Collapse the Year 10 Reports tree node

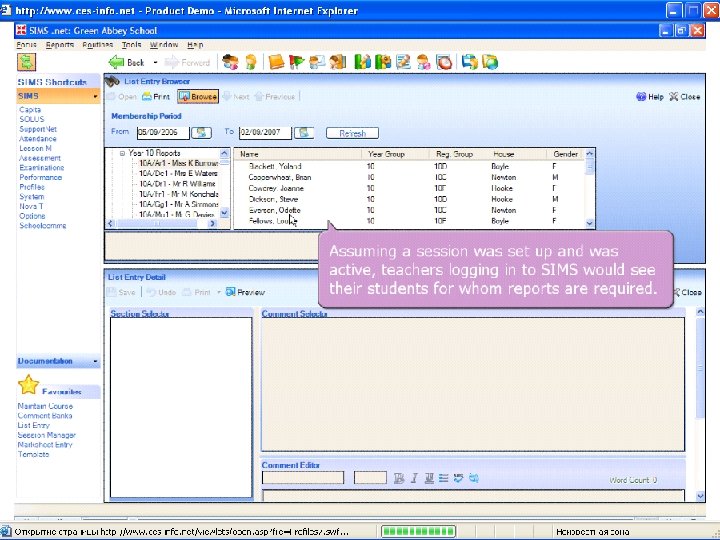click(x=122, y=153)
